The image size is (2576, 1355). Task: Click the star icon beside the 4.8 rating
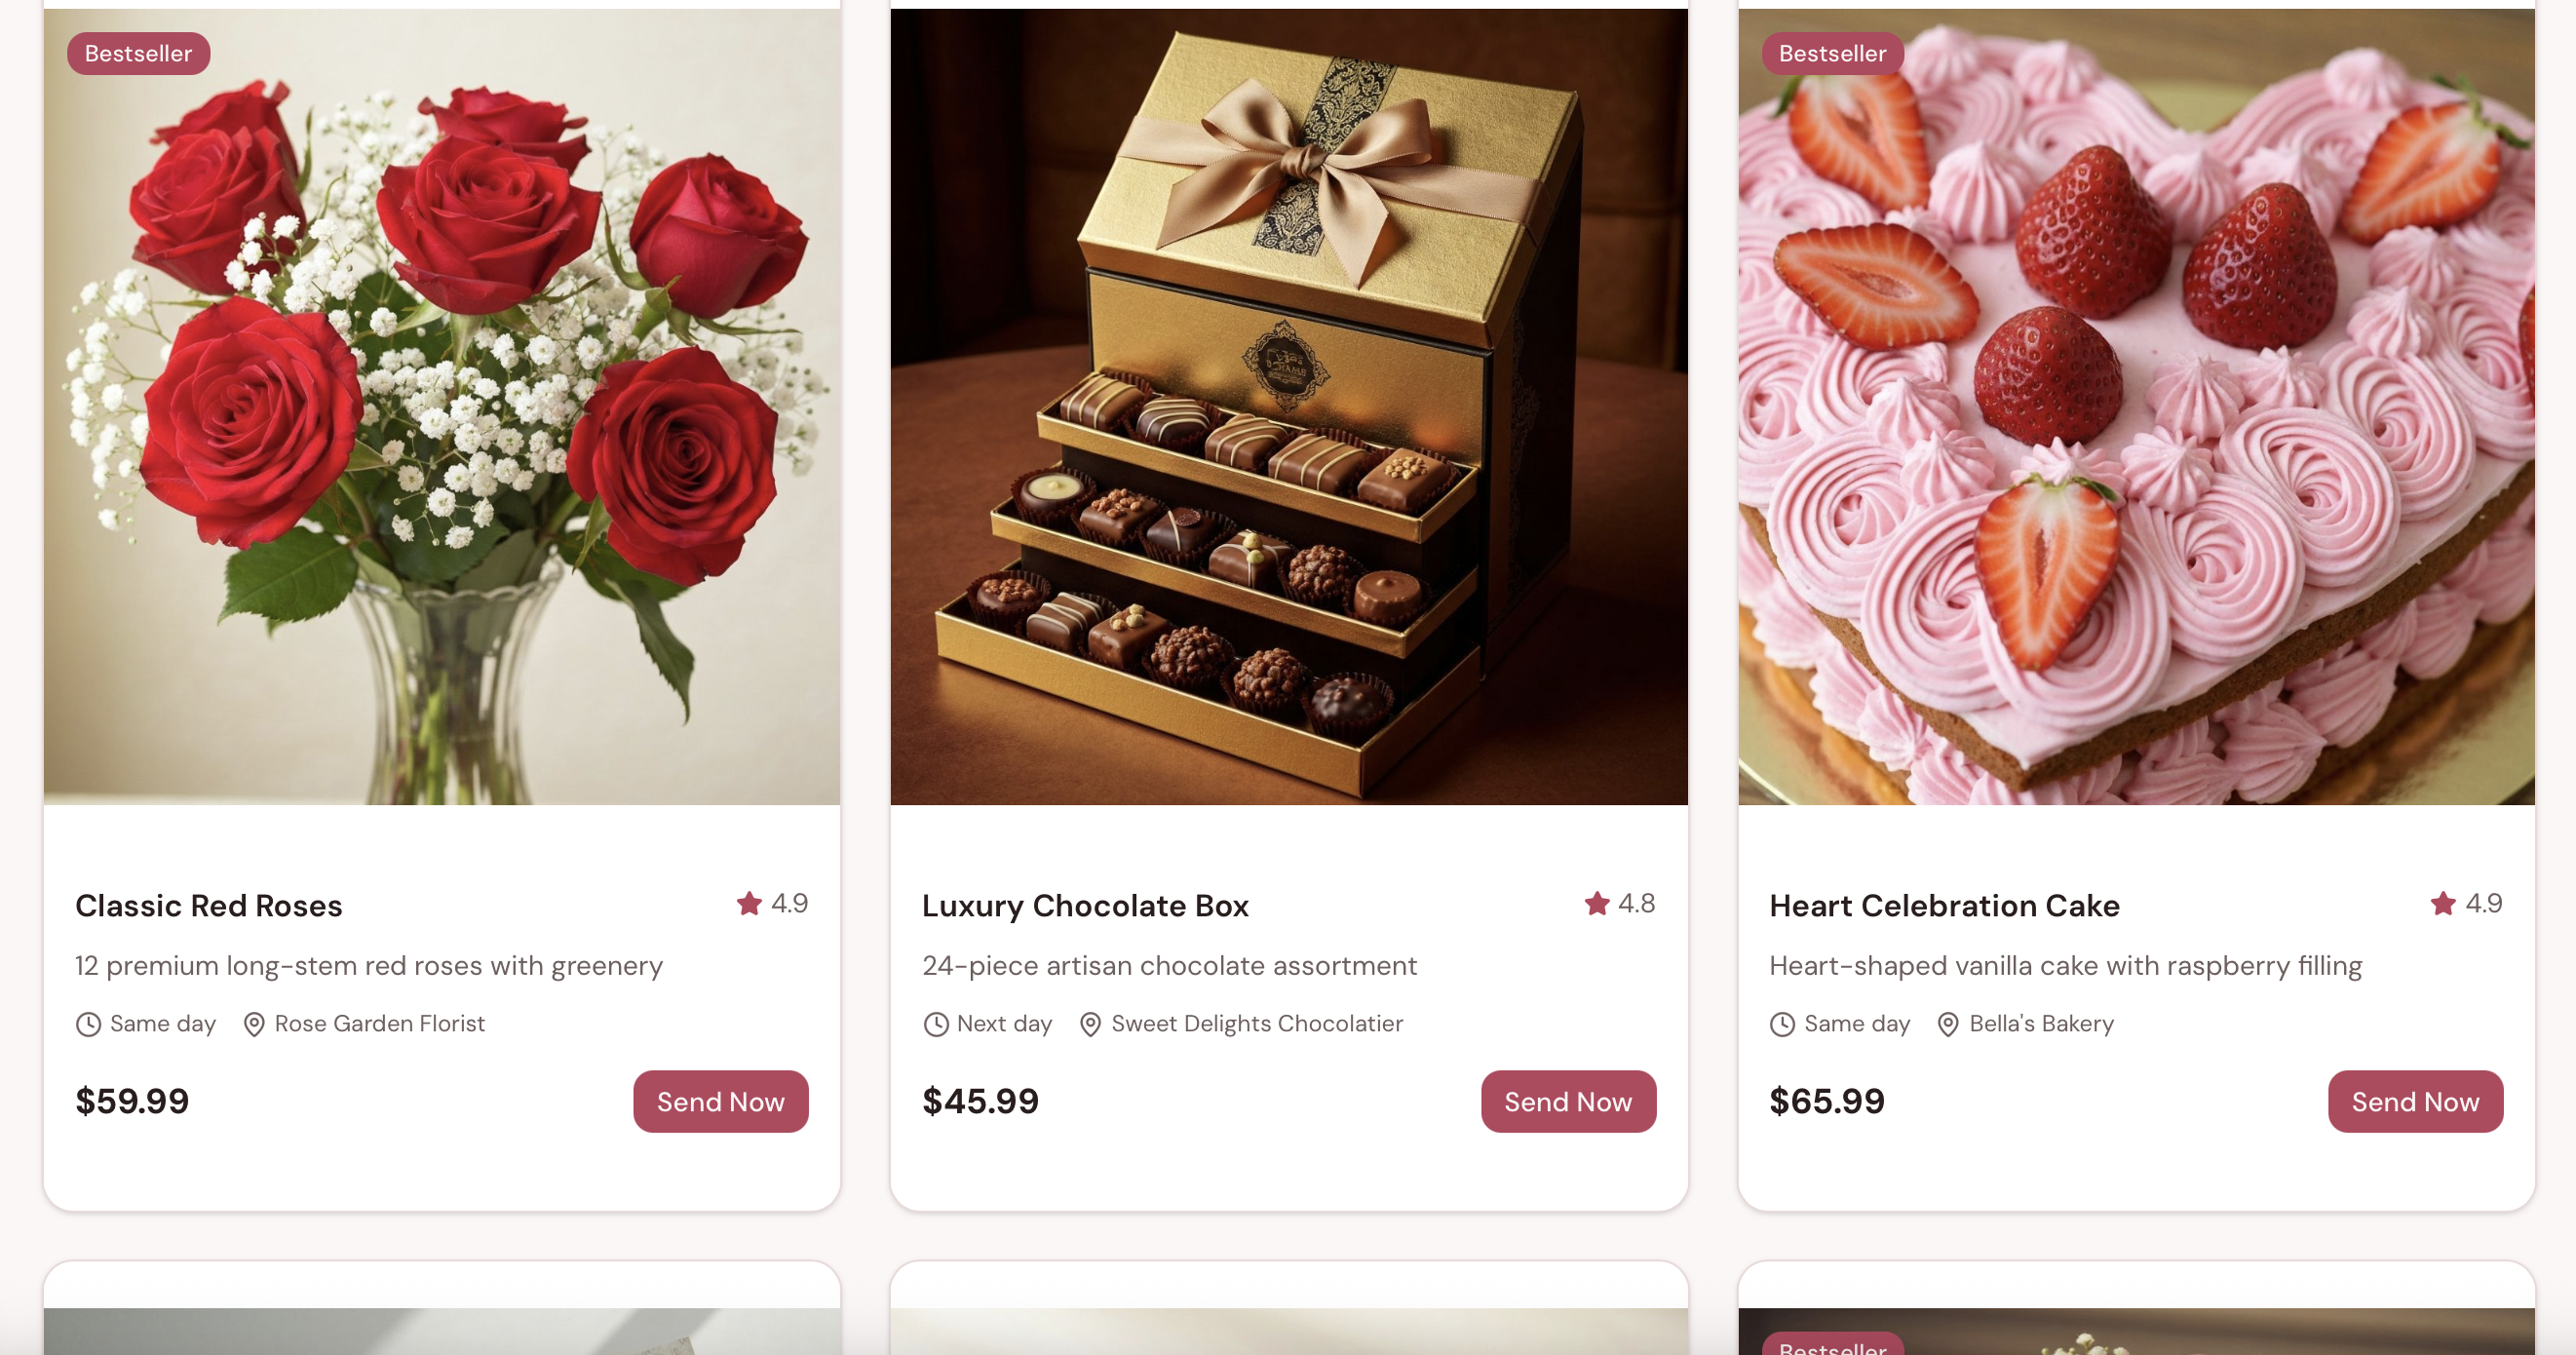[1597, 904]
